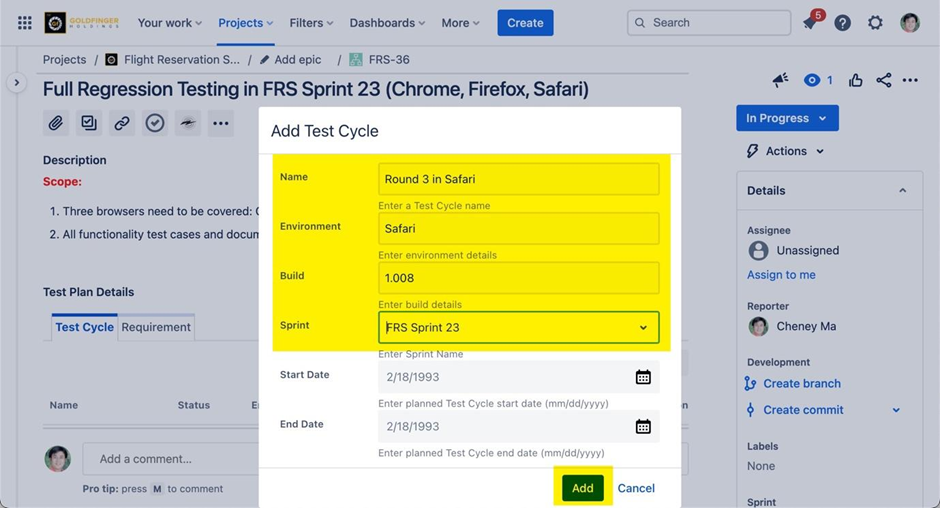Open the Start Date calendar picker
This screenshot has height=508, width=940.
click(643, 377)
